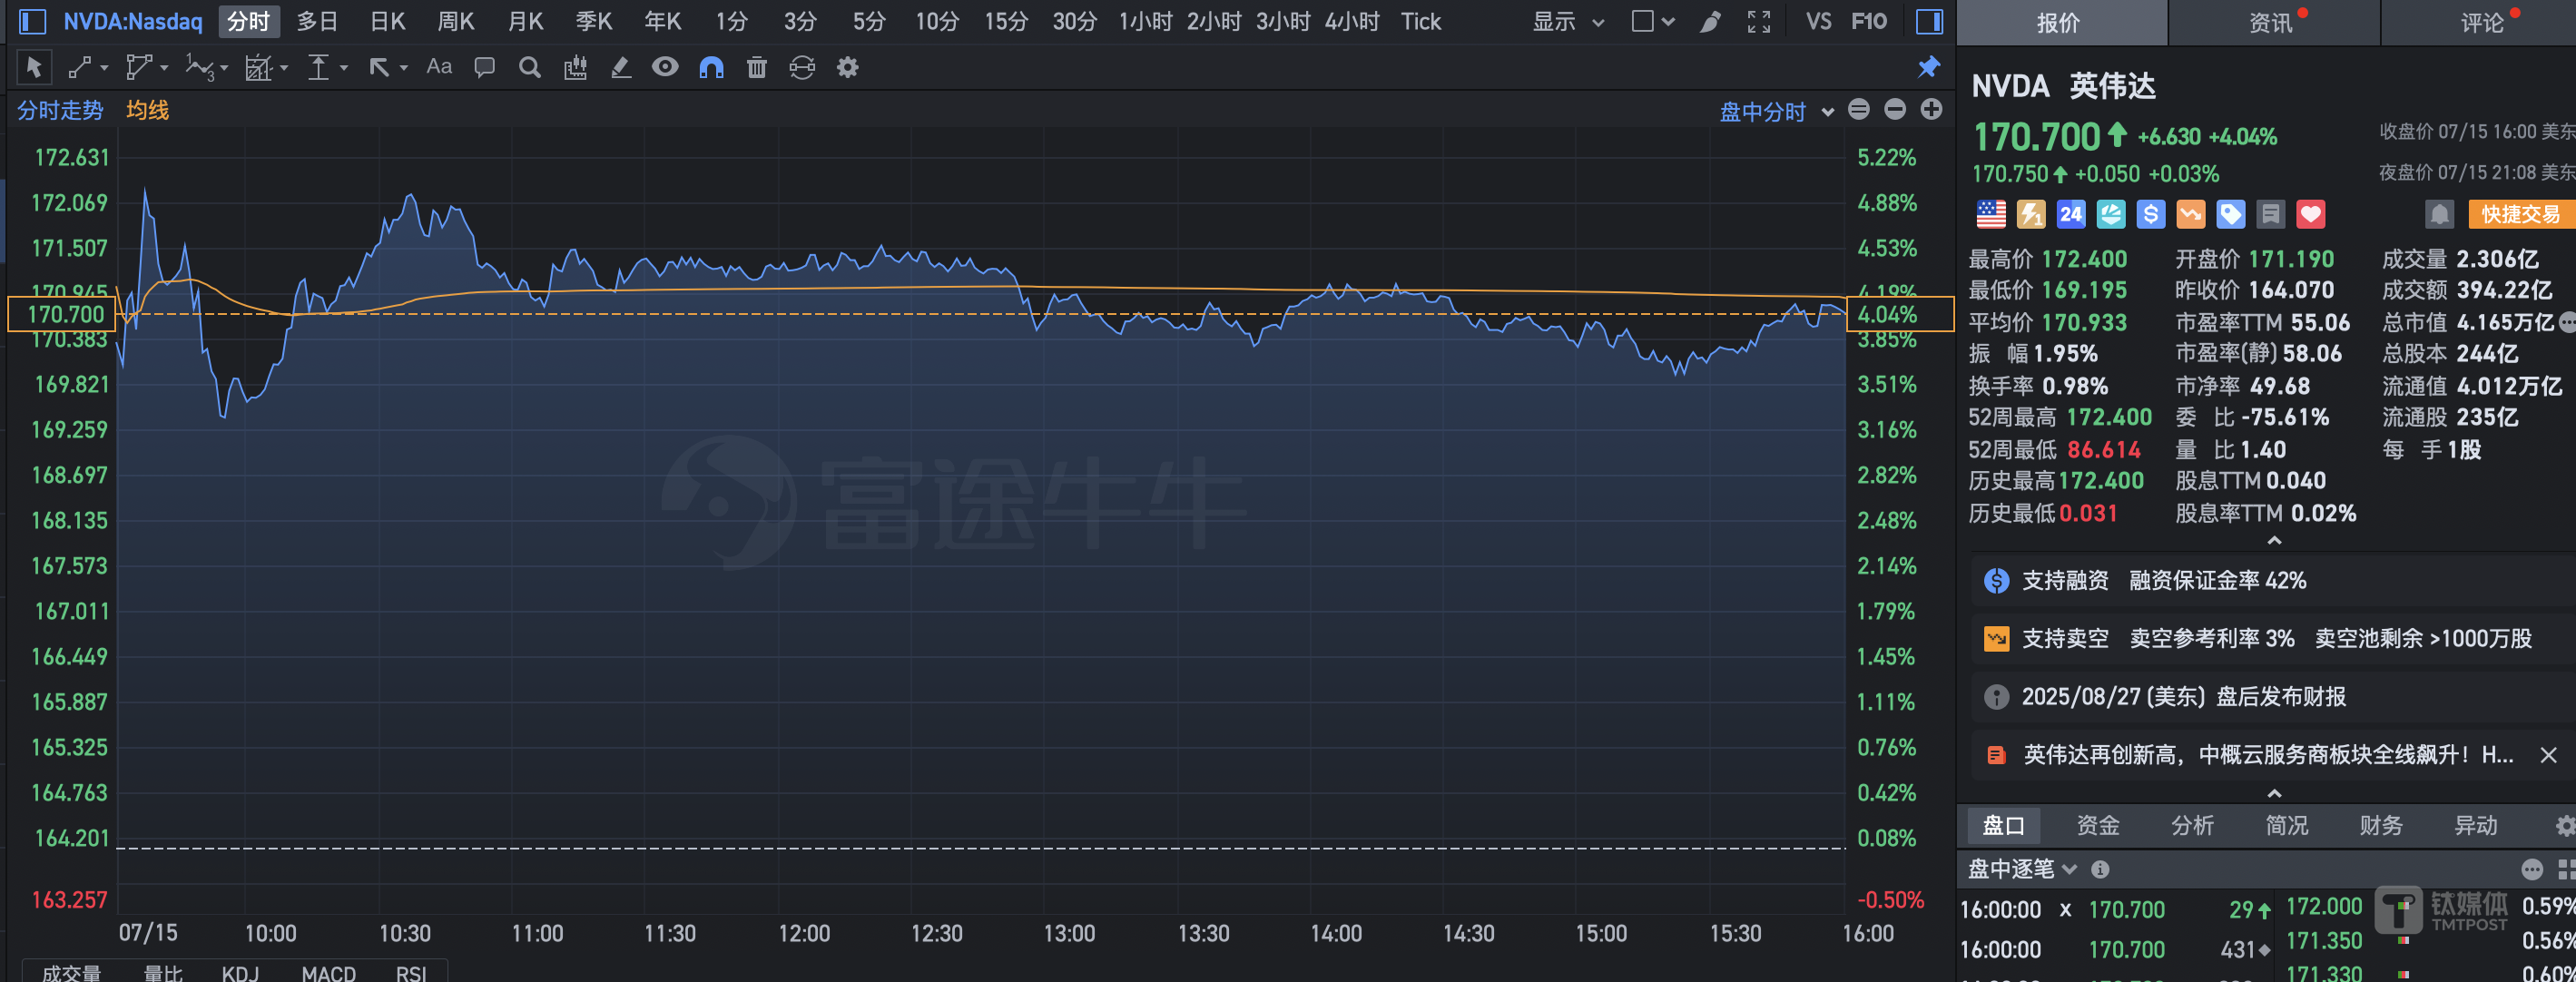This screenshot has width=2576, height=982.
Task: Open the chart settings gear icon
Action: [847, 68]
